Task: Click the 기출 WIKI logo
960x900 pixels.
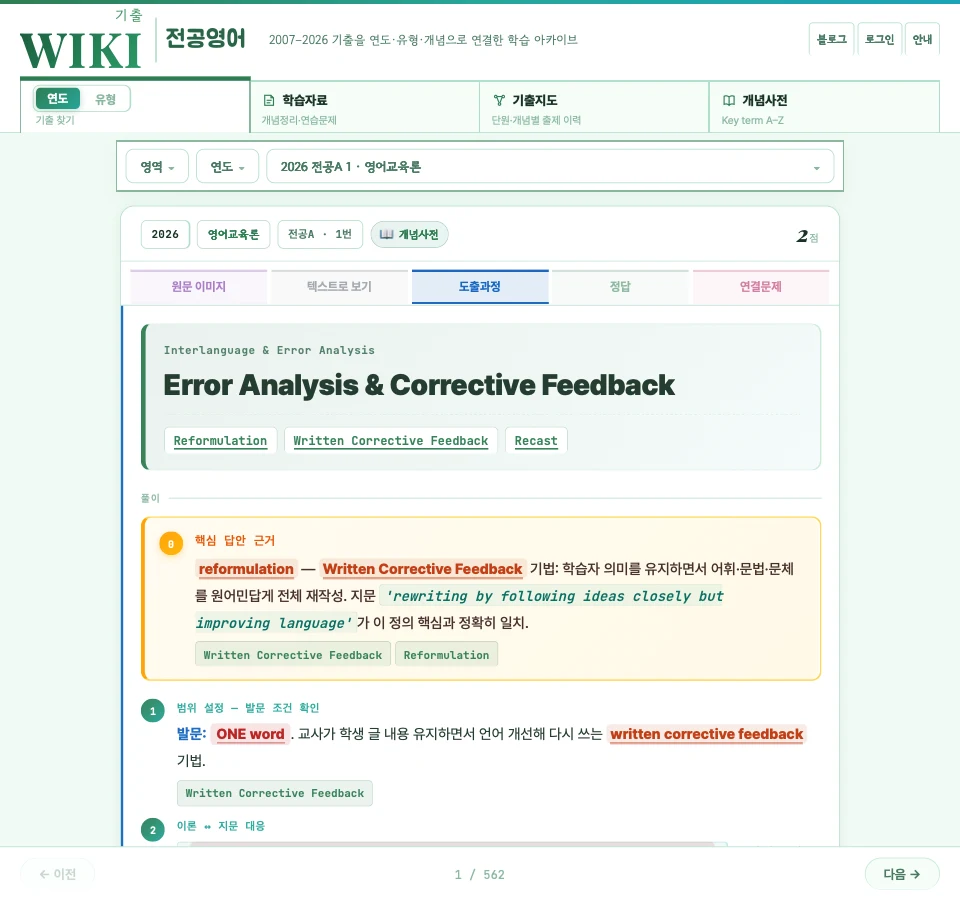Action: [x=81, y=40]
